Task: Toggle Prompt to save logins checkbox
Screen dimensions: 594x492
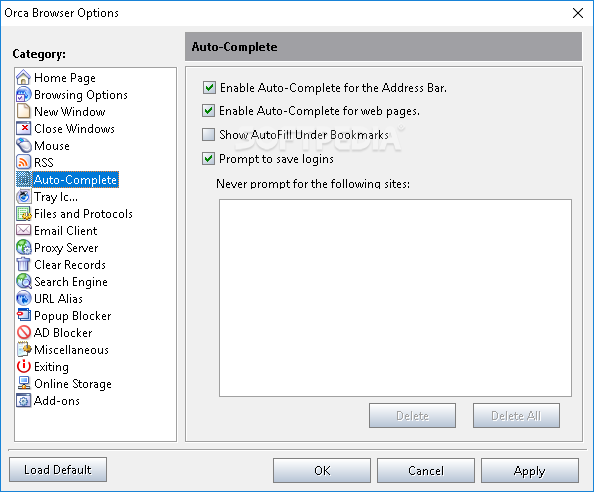Action: (x=208, y=158)
